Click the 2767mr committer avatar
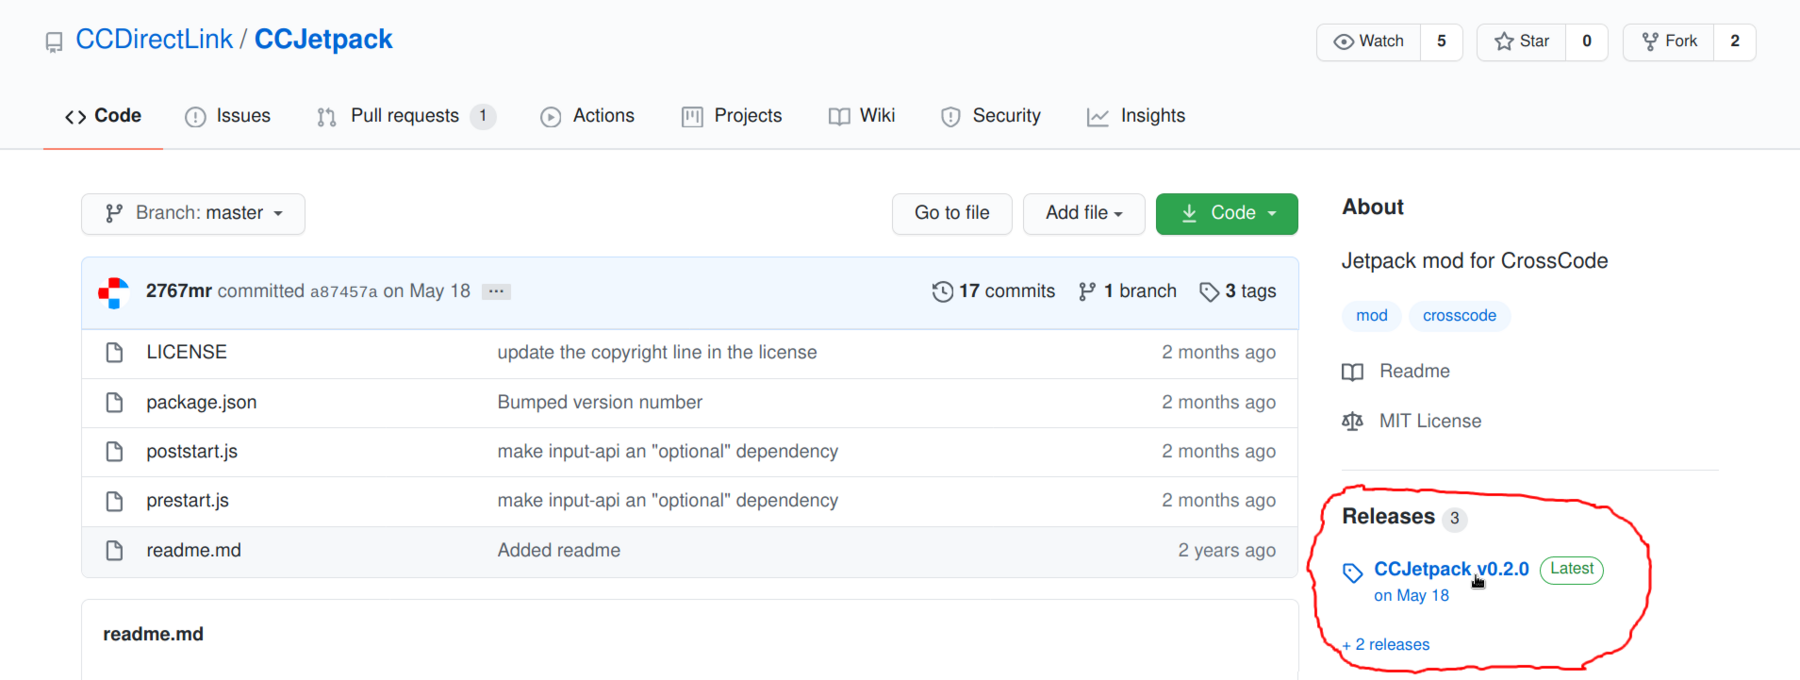 [114, 292]
